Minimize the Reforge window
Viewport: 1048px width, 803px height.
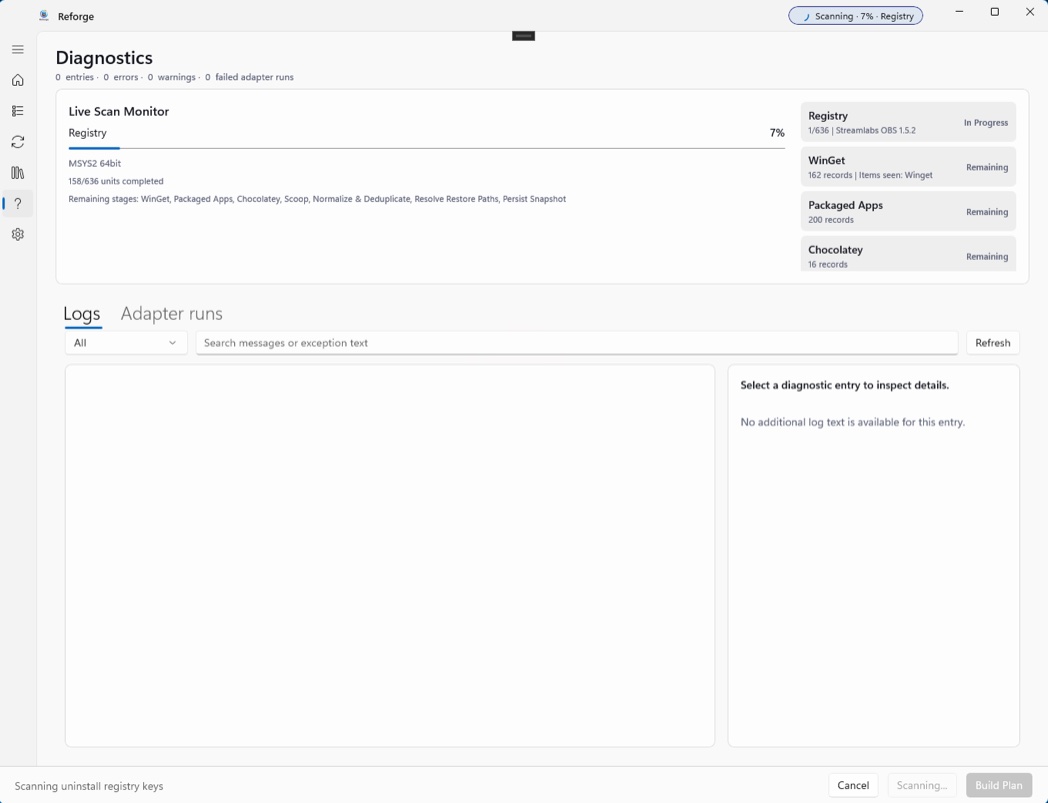point(960,12)
